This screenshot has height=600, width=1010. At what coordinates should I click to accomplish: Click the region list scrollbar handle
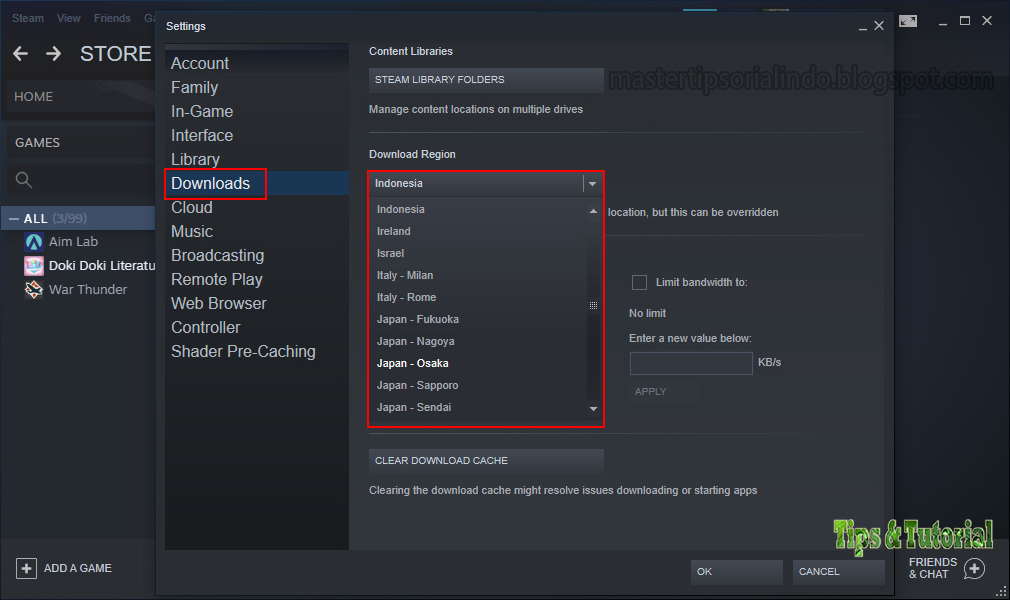pos(593,305)
